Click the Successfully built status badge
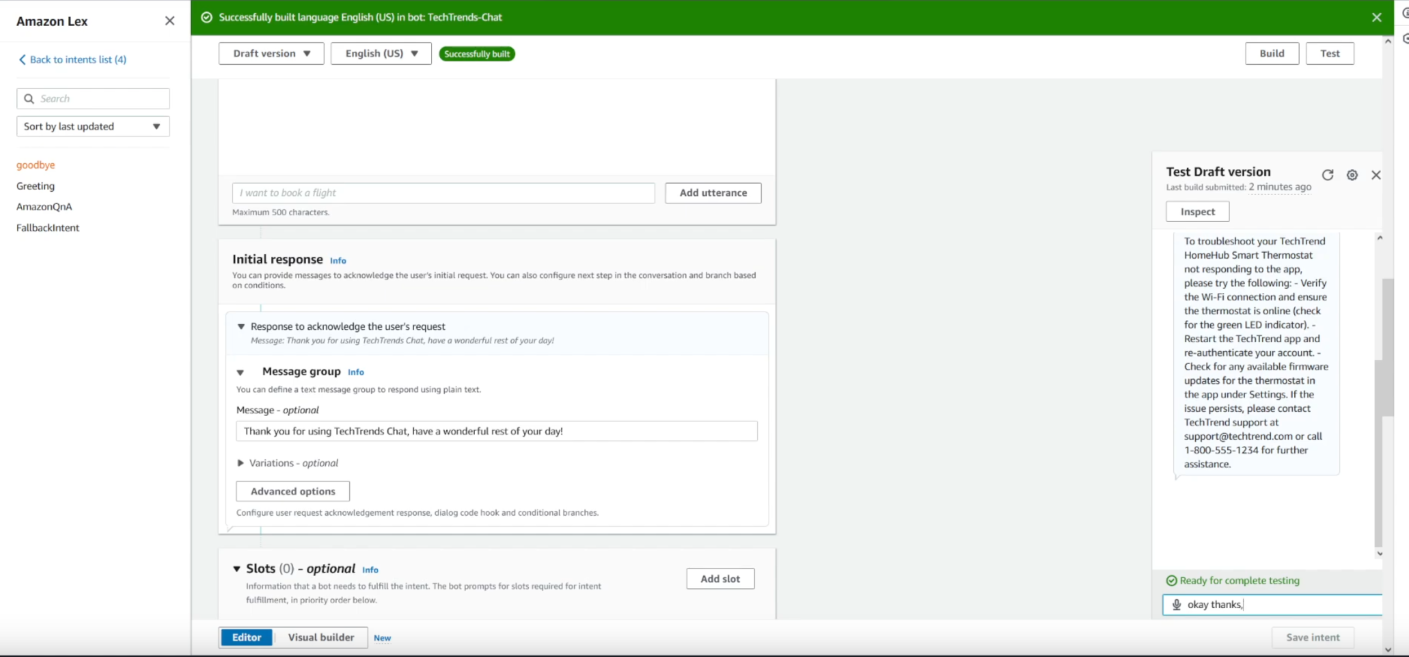Screen dimensions: 1409x657 click(477, 54)
